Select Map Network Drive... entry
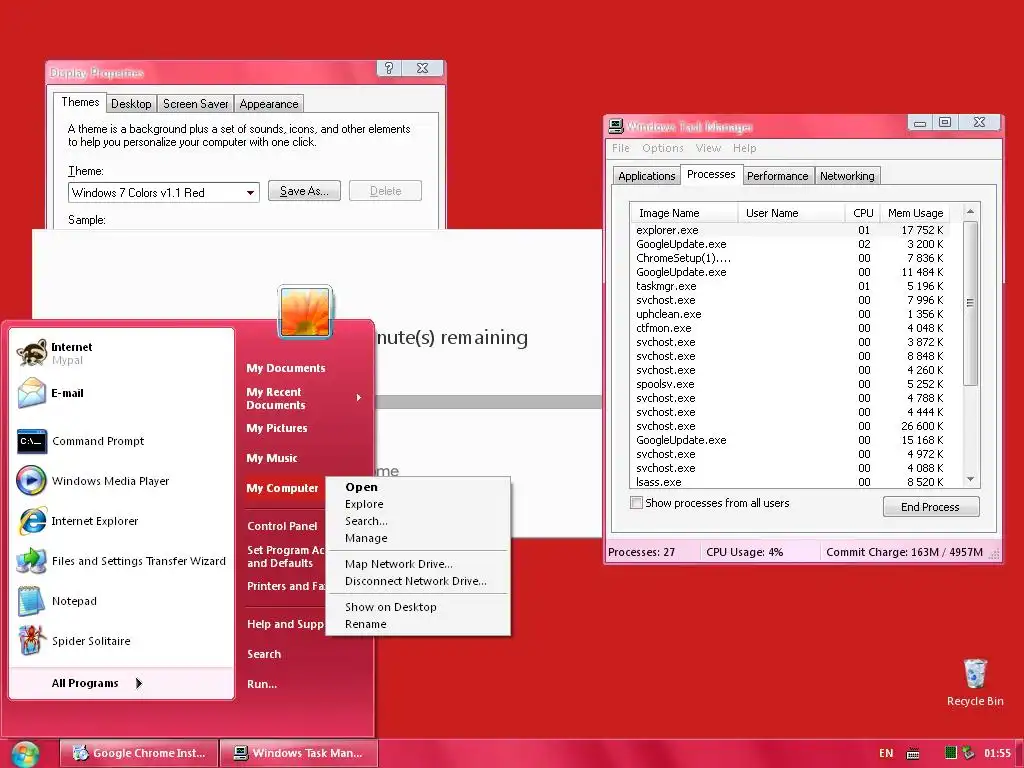This screenshot has height=768, width=1024. point(418,564)
